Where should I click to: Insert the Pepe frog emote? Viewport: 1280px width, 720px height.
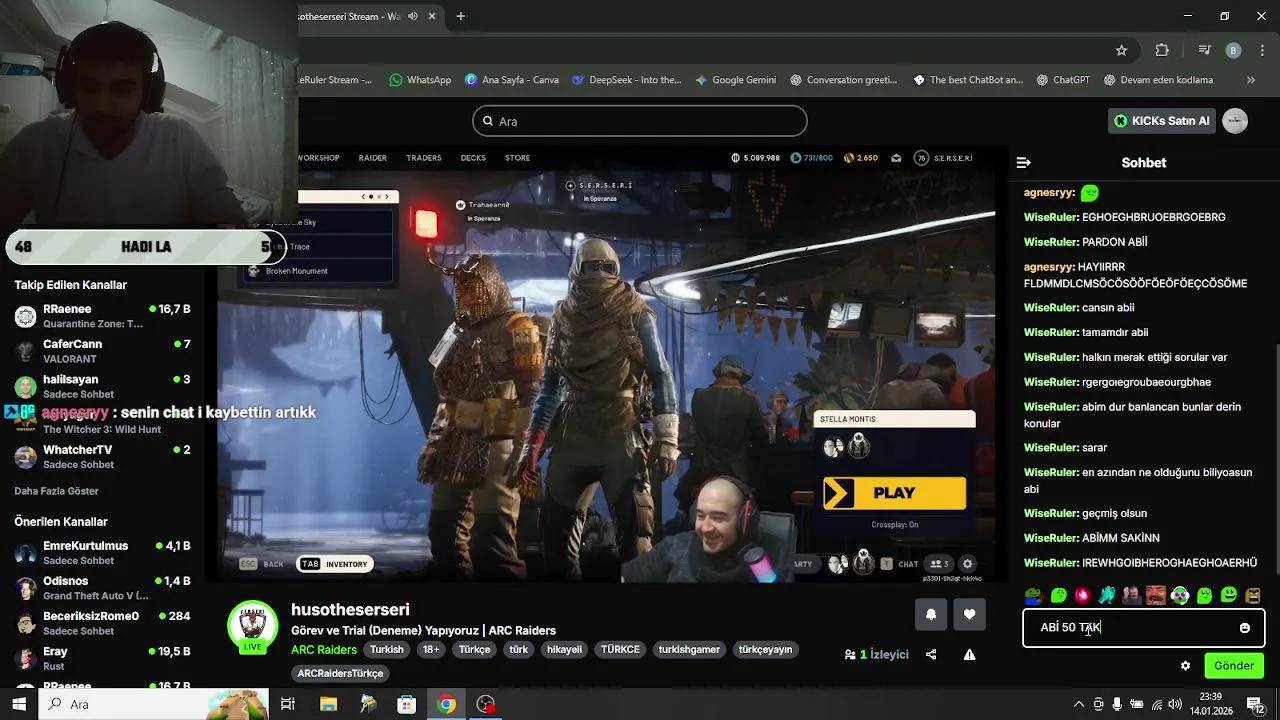coord(1033,595)
